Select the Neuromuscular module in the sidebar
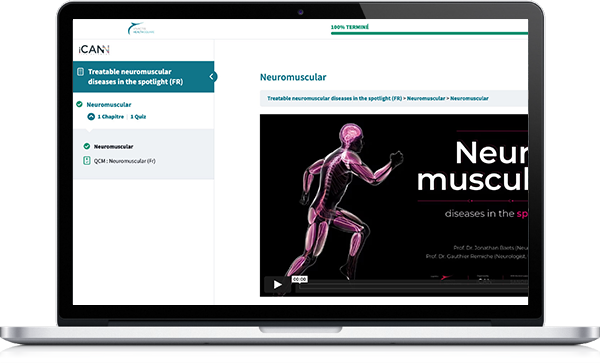The width and height of the screenshot is (600, 363). (x=109, y=104)
